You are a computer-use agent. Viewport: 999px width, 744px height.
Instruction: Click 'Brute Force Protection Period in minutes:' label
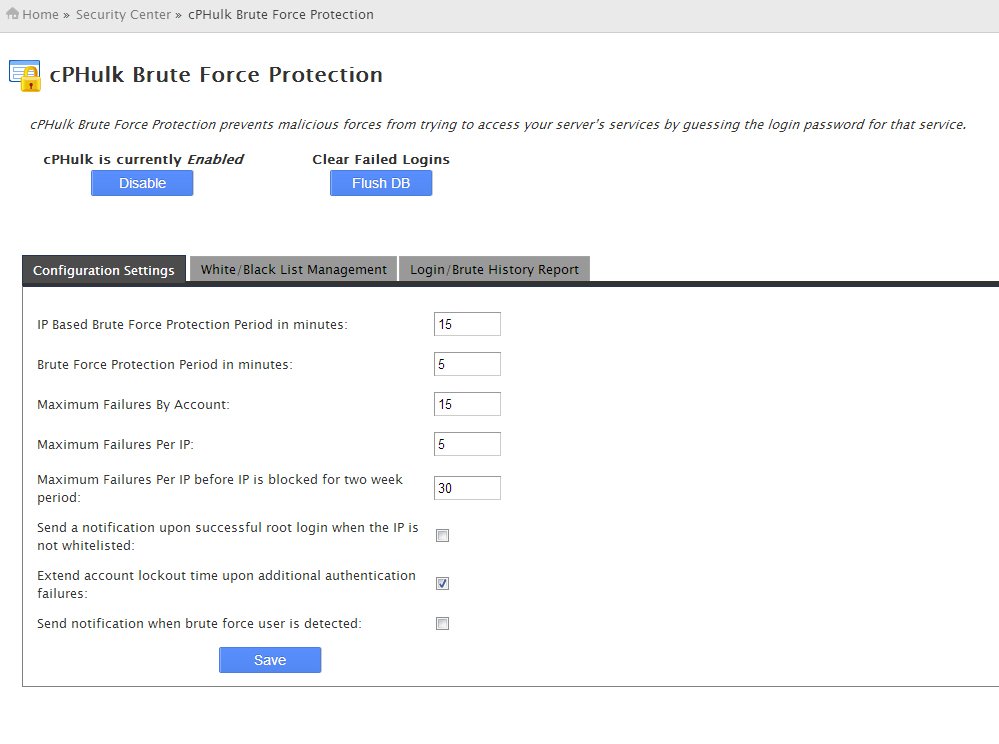click(165, 364)
